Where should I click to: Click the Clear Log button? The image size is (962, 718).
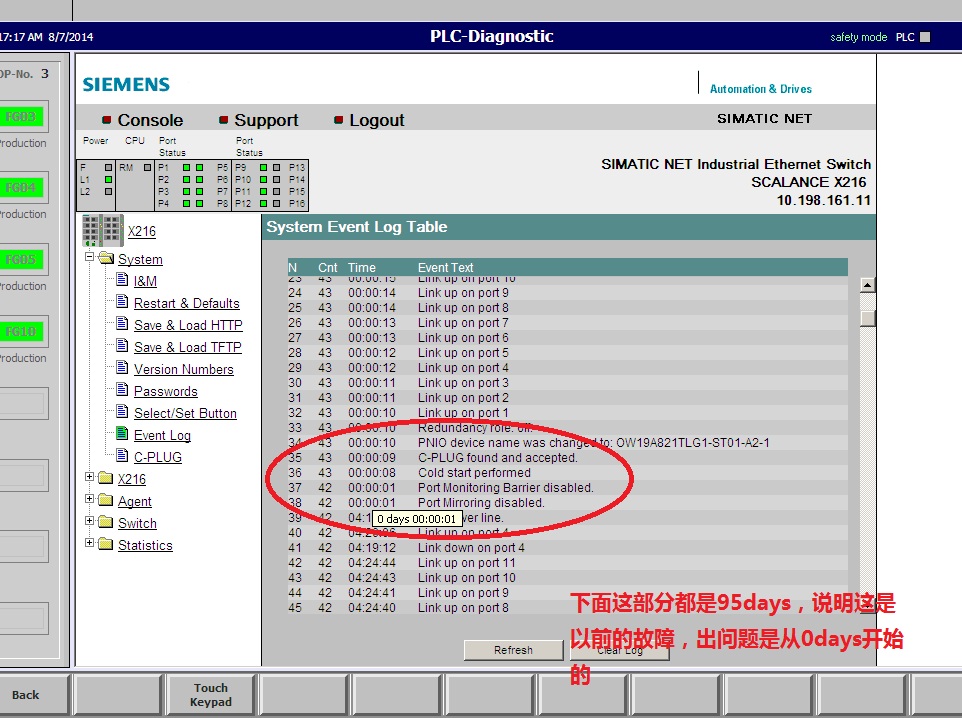tap(620, 650)
